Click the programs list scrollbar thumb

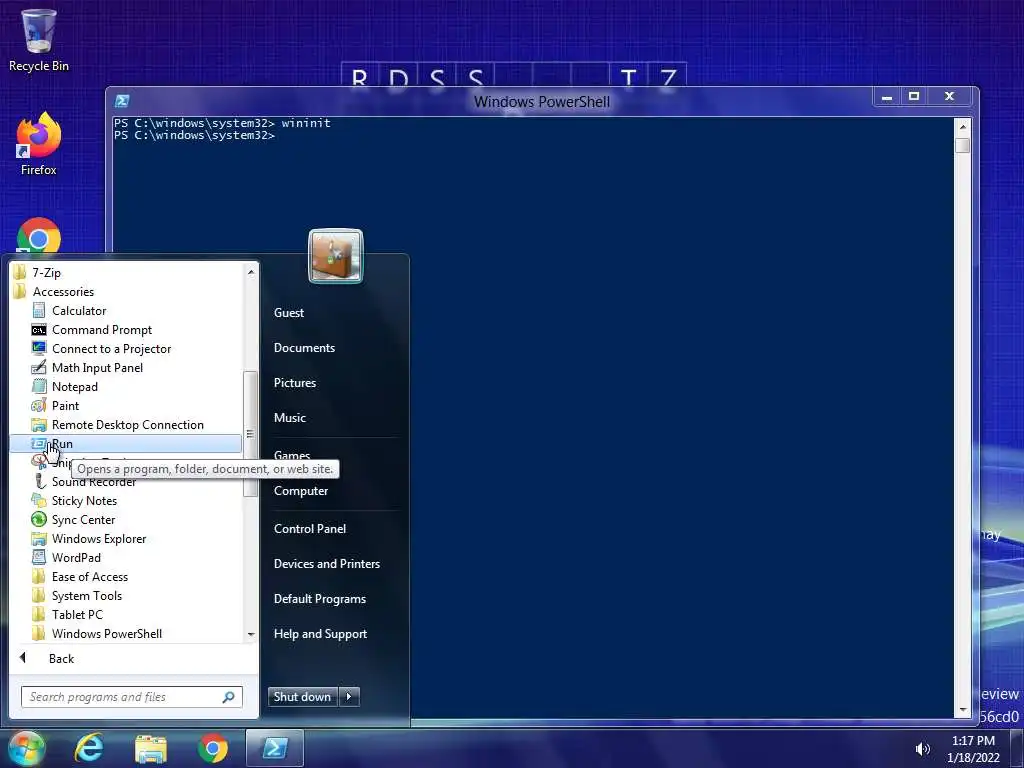250,434
